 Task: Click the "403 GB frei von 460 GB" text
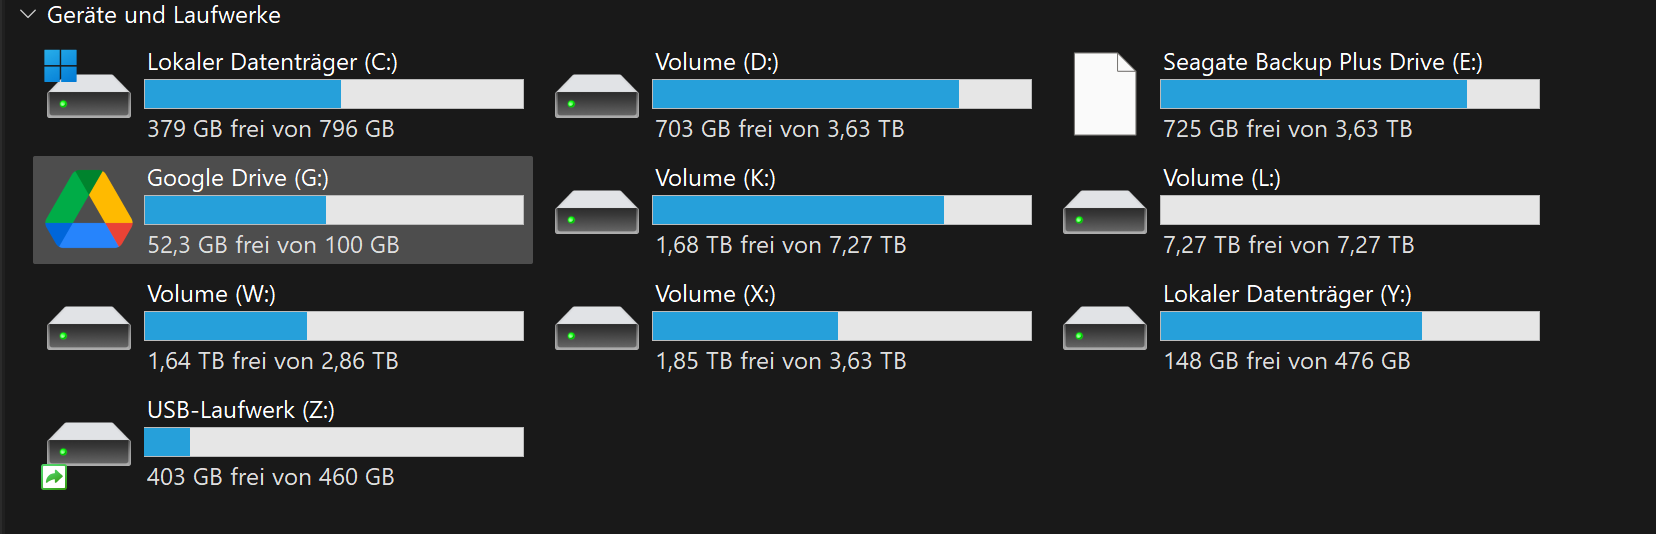(x=271, y=477)
